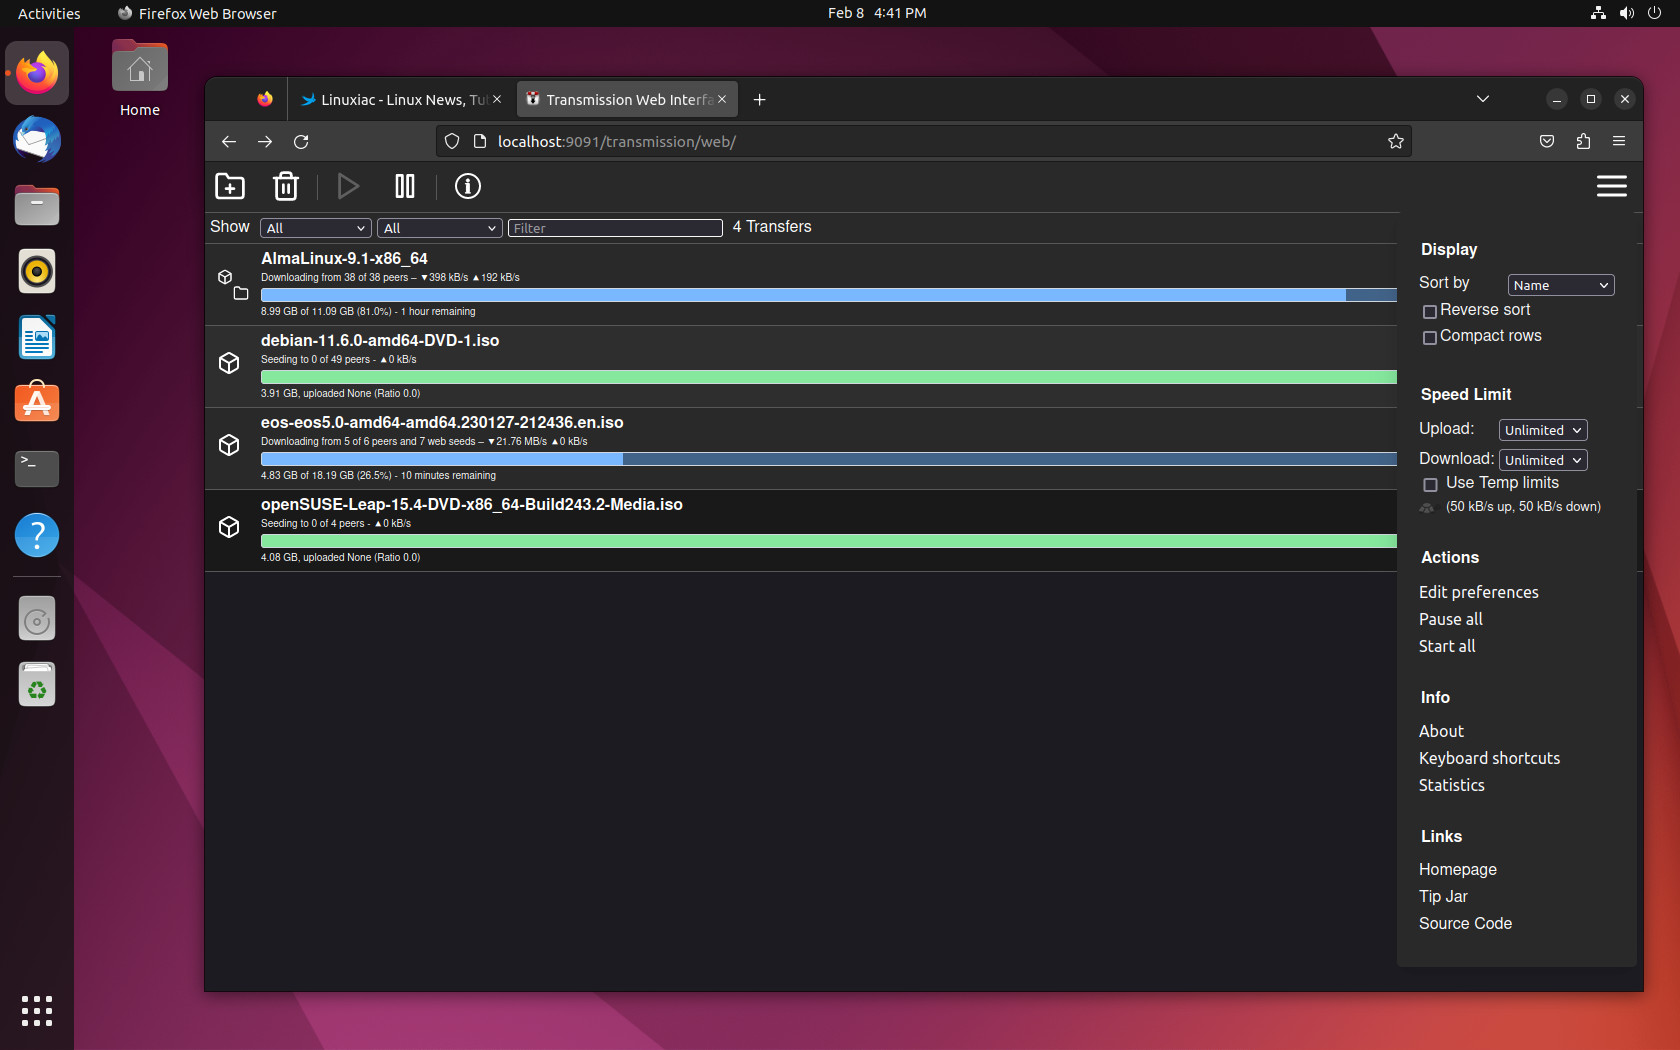Image resolution: width=1680 pixels, height=1050 pixels.
Task: Click Edit preferences
Action: (1478, 592)
